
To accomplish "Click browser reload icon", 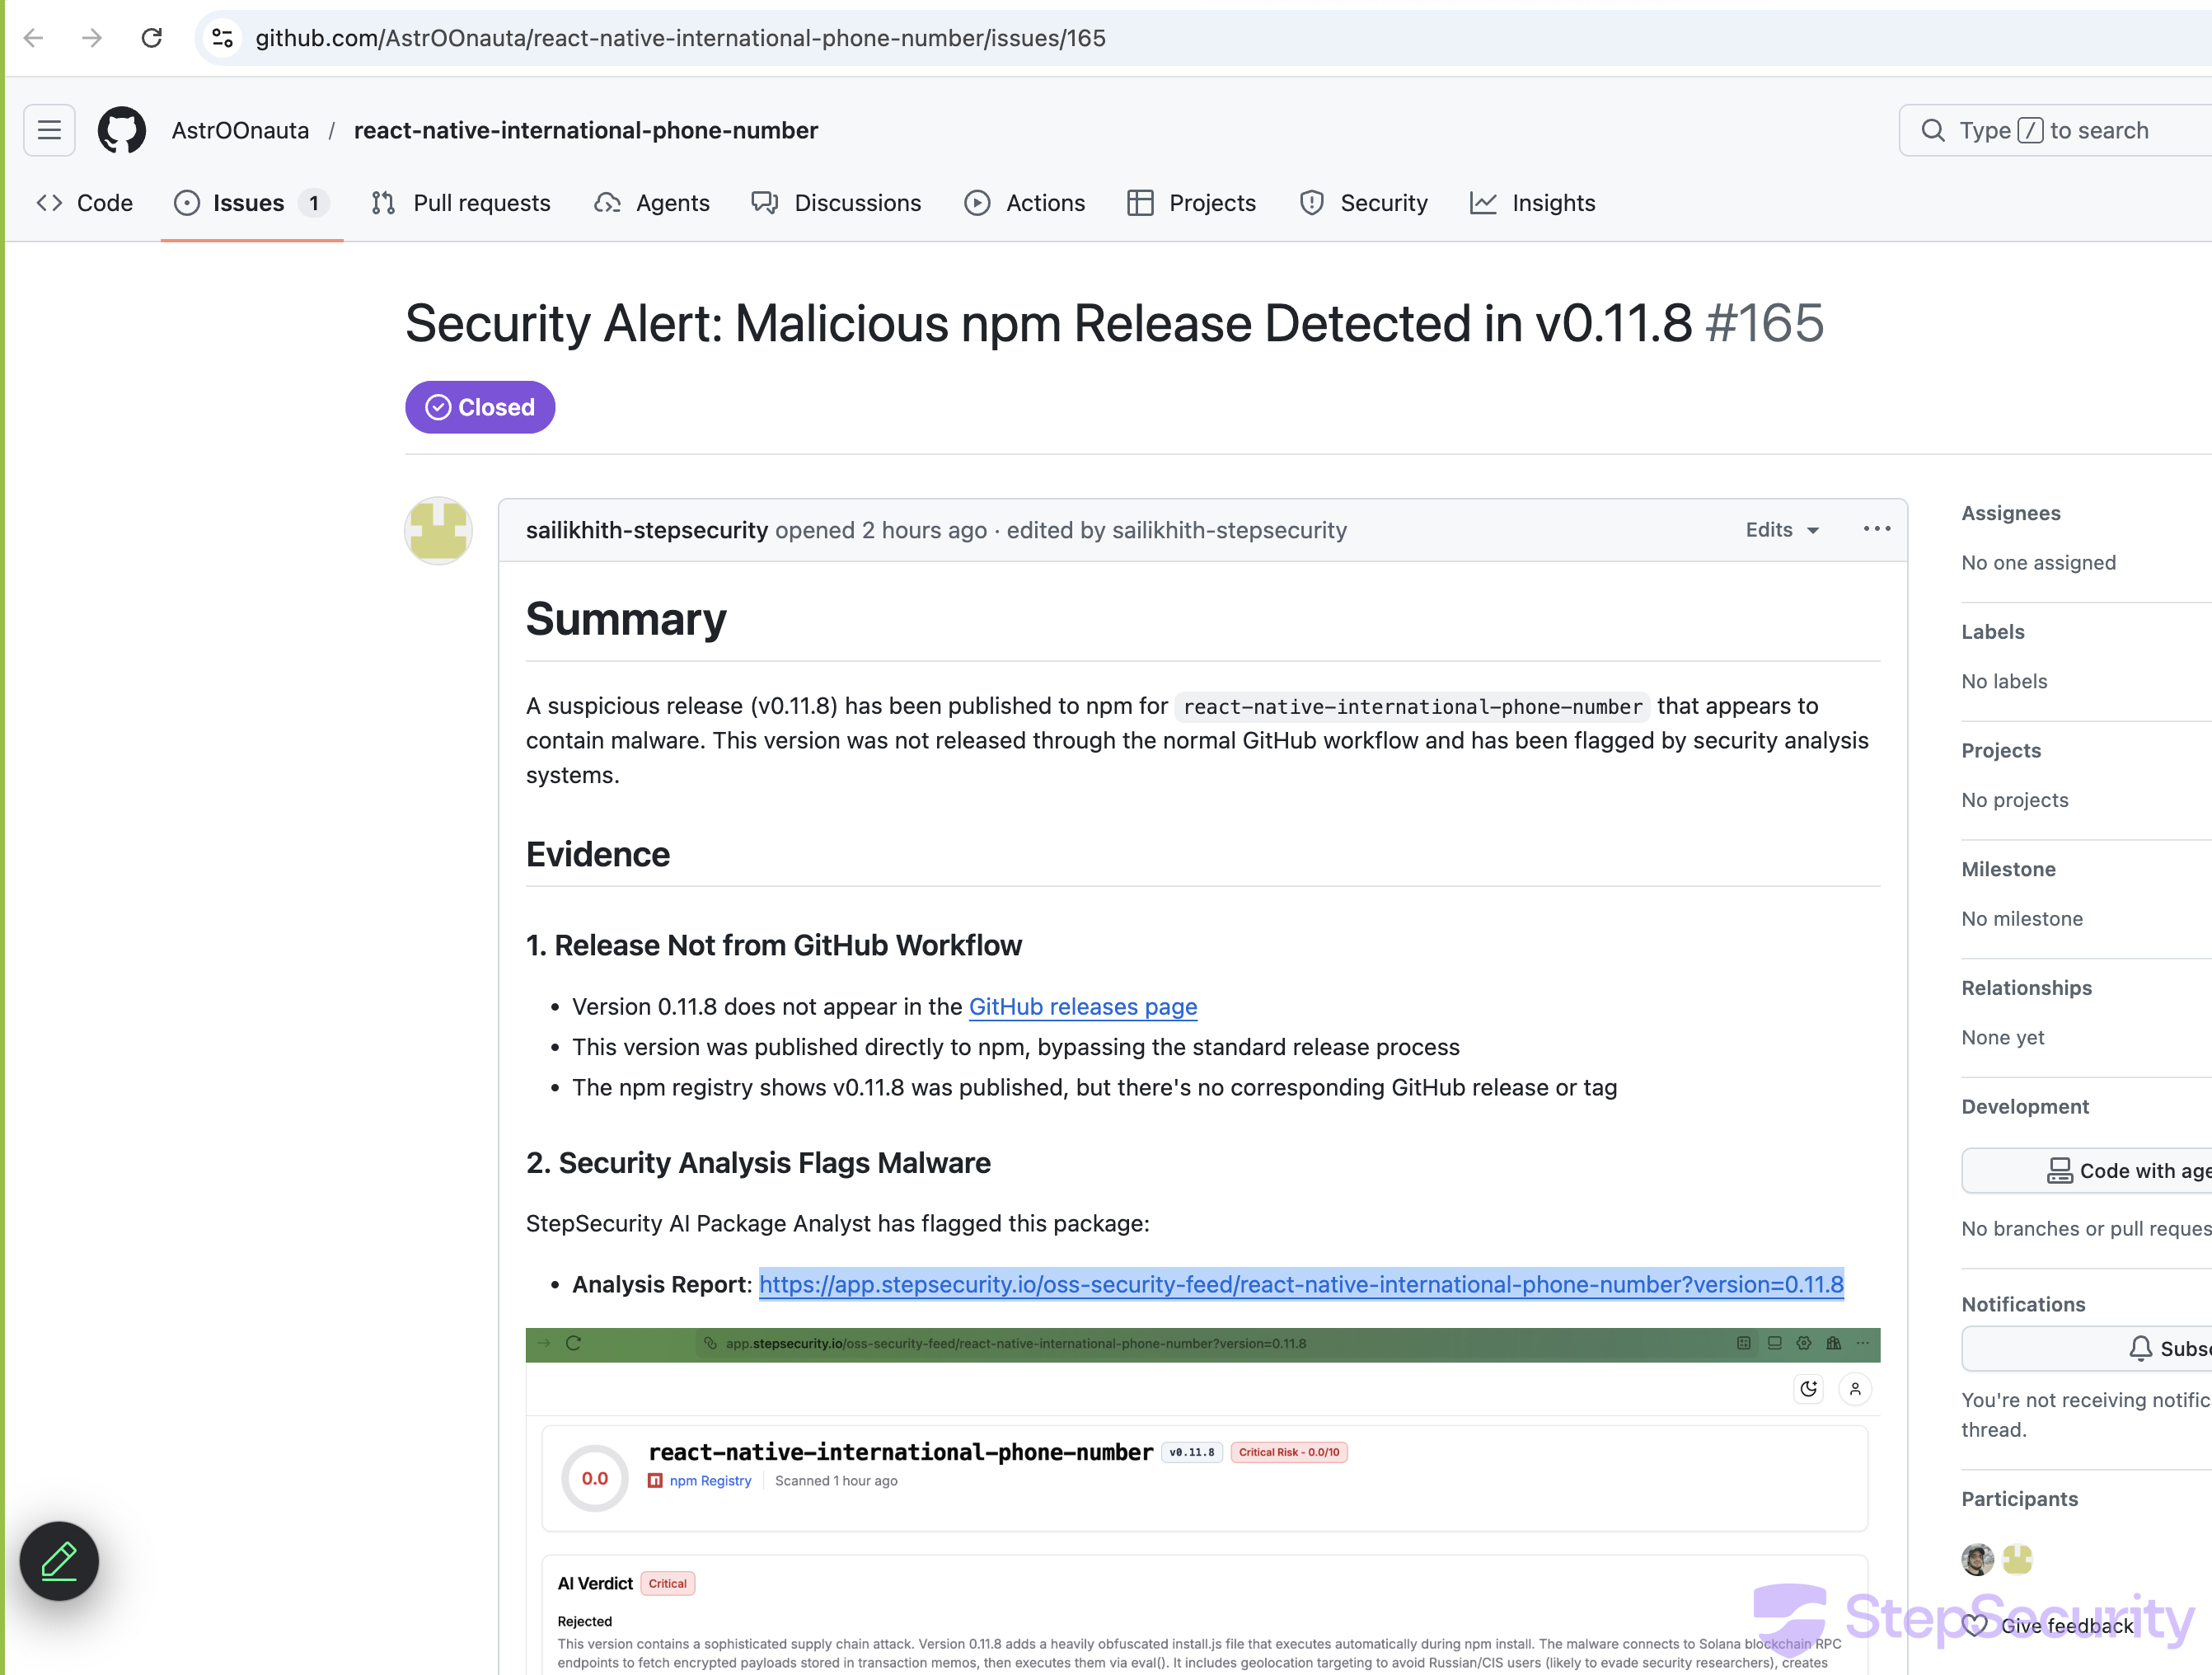I will point(152,38).
